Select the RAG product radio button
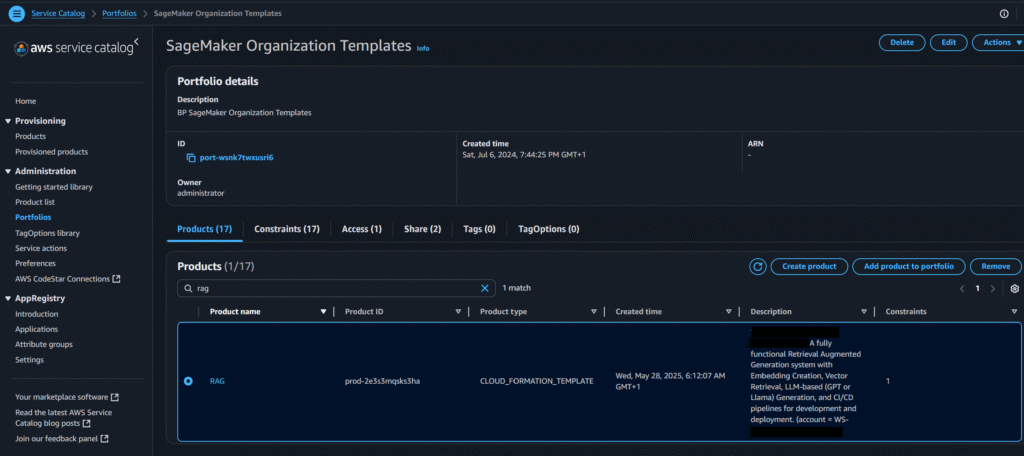 (x=188, y=381)
